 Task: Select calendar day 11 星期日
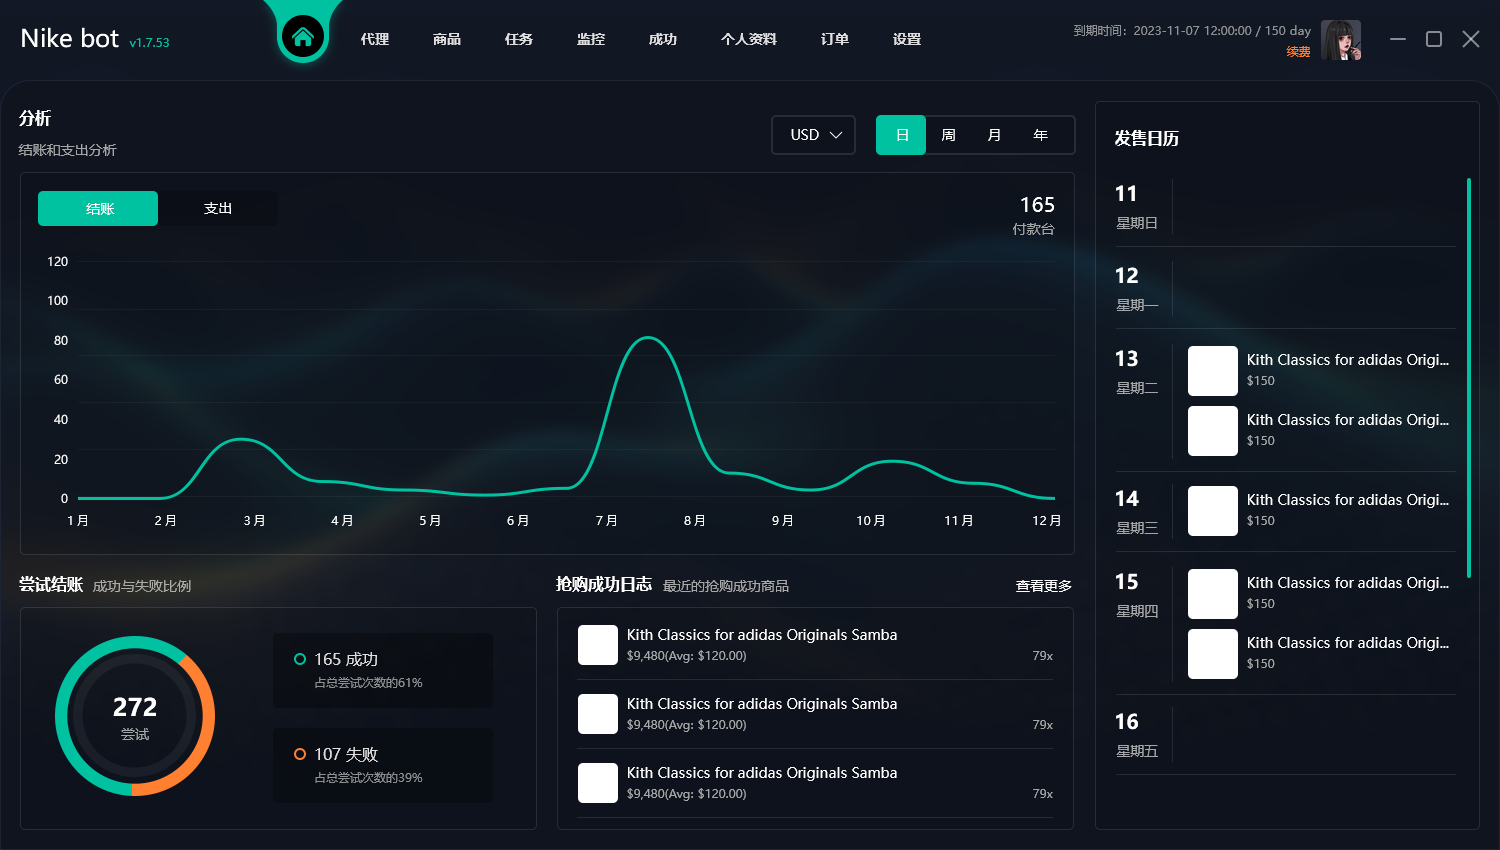click(x=1137, y=207)
